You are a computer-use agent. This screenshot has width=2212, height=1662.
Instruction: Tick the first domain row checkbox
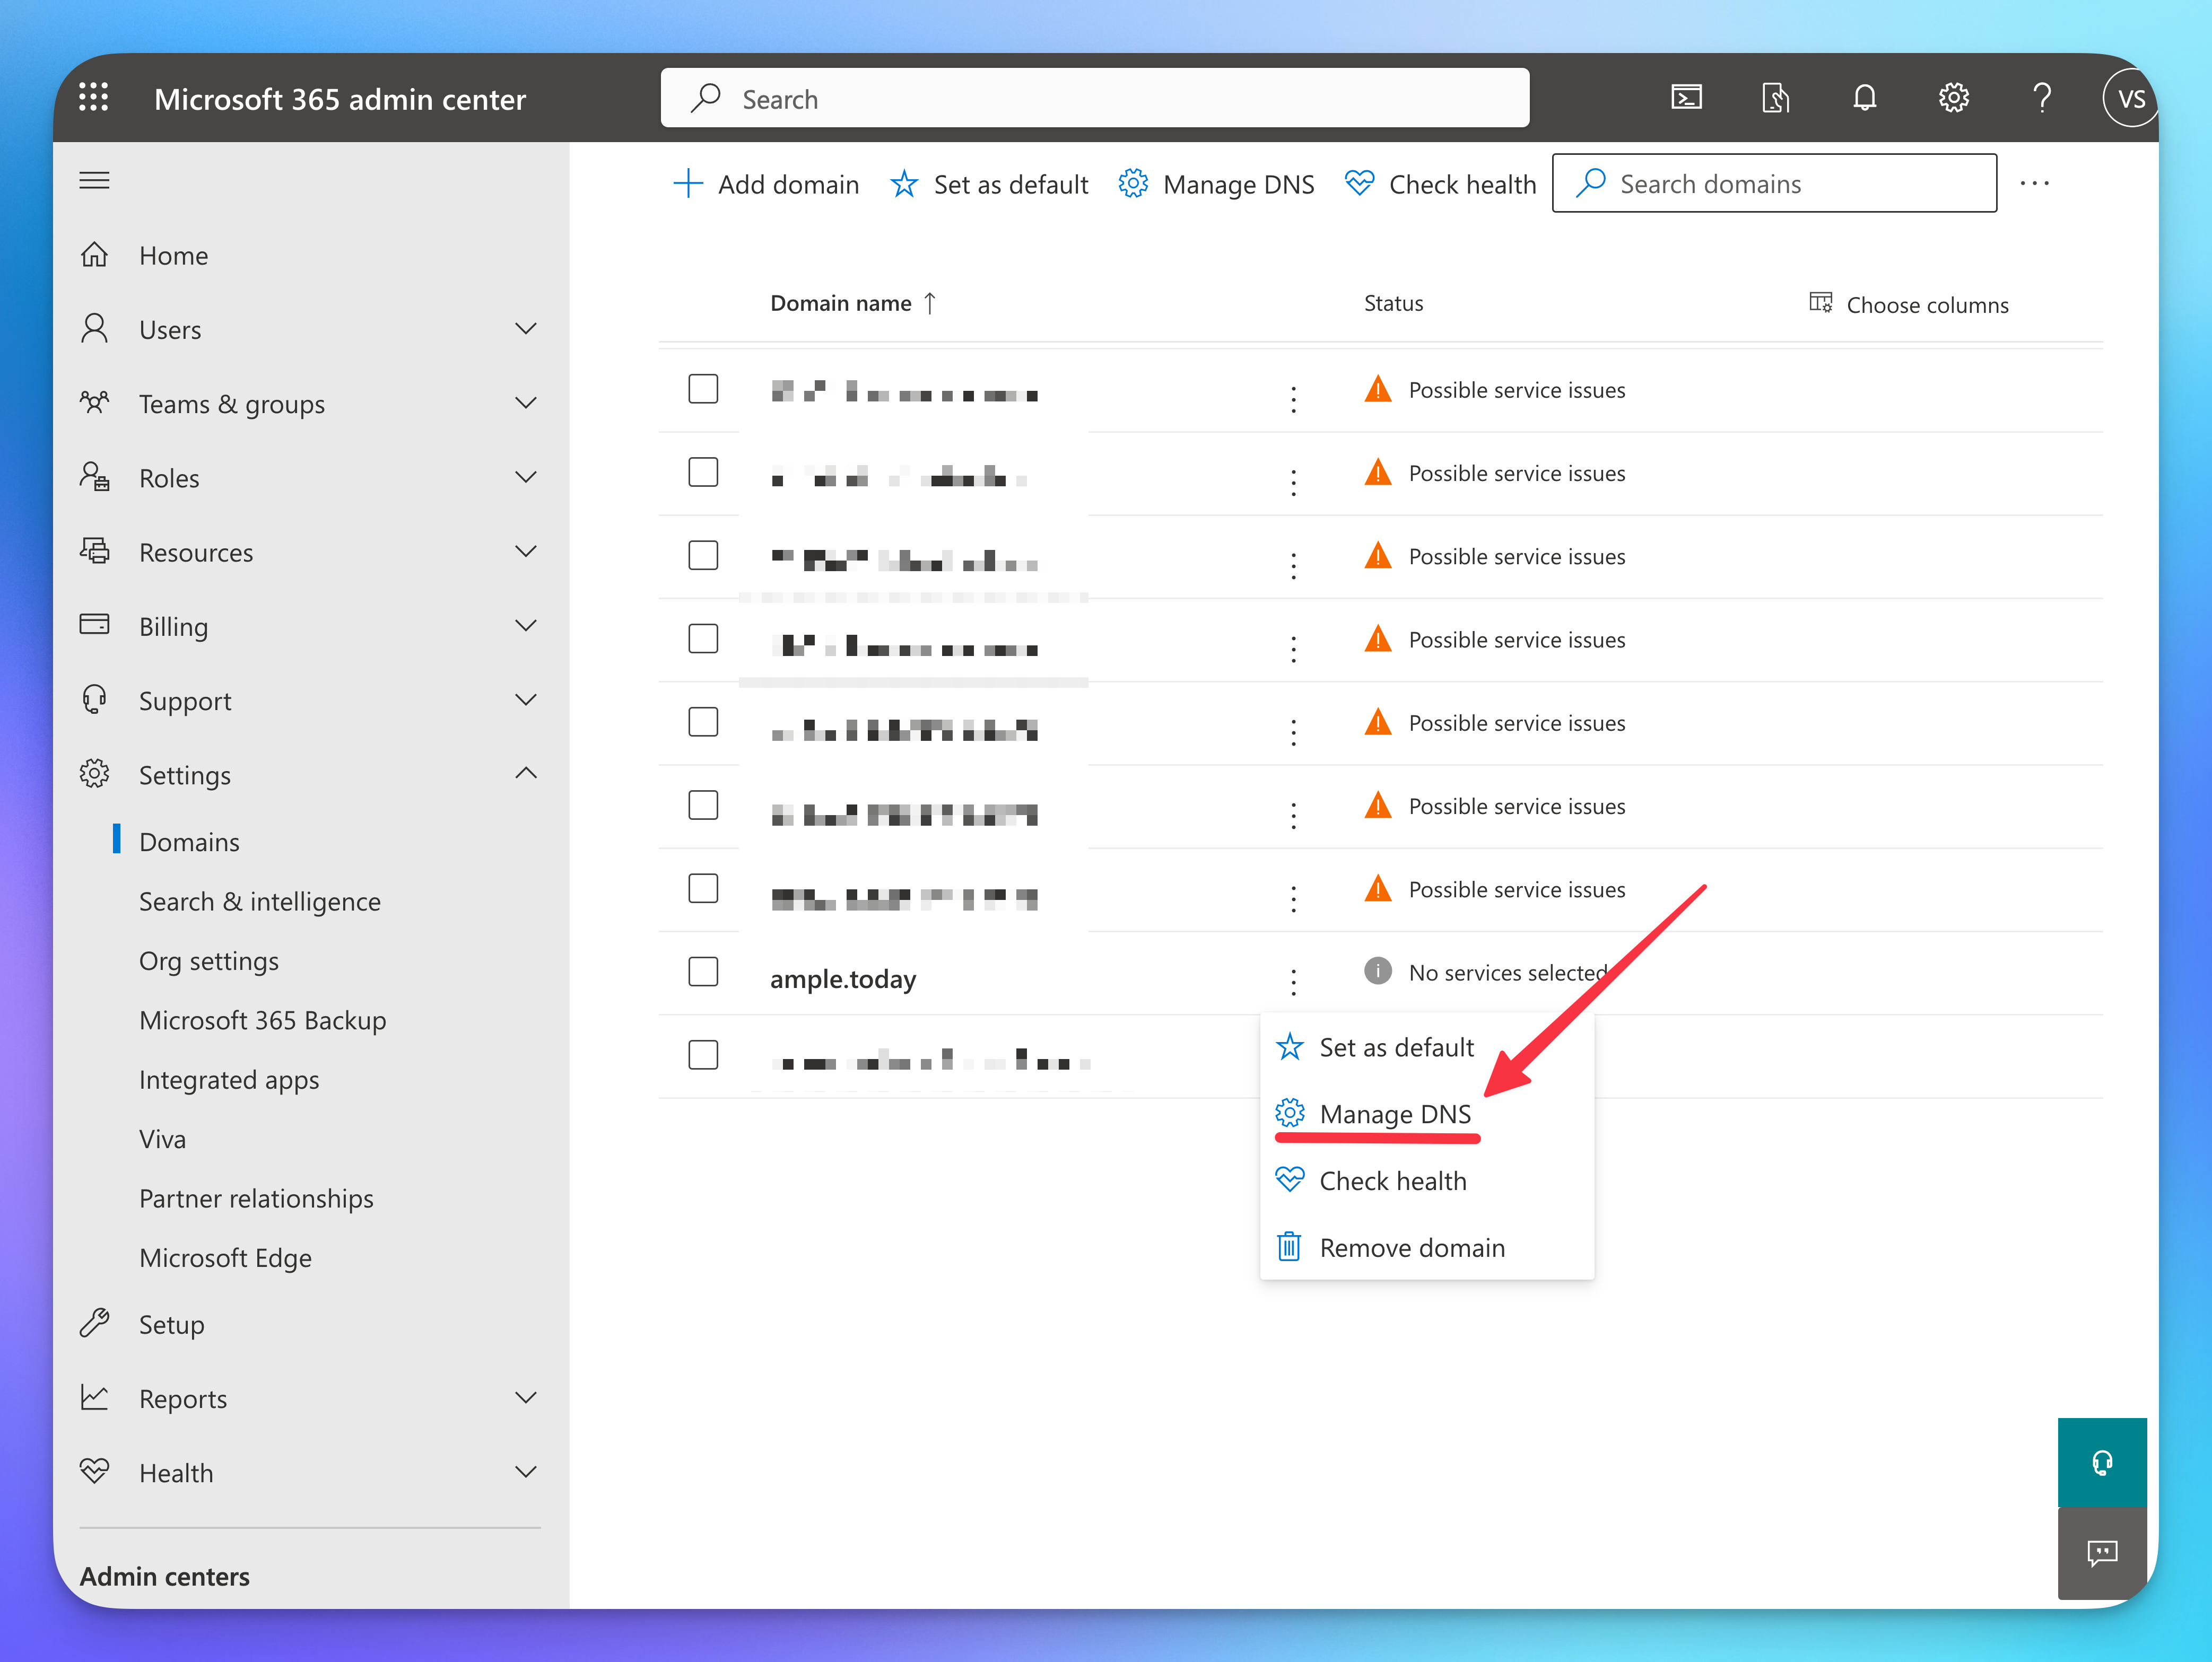(x=703, y=389)
